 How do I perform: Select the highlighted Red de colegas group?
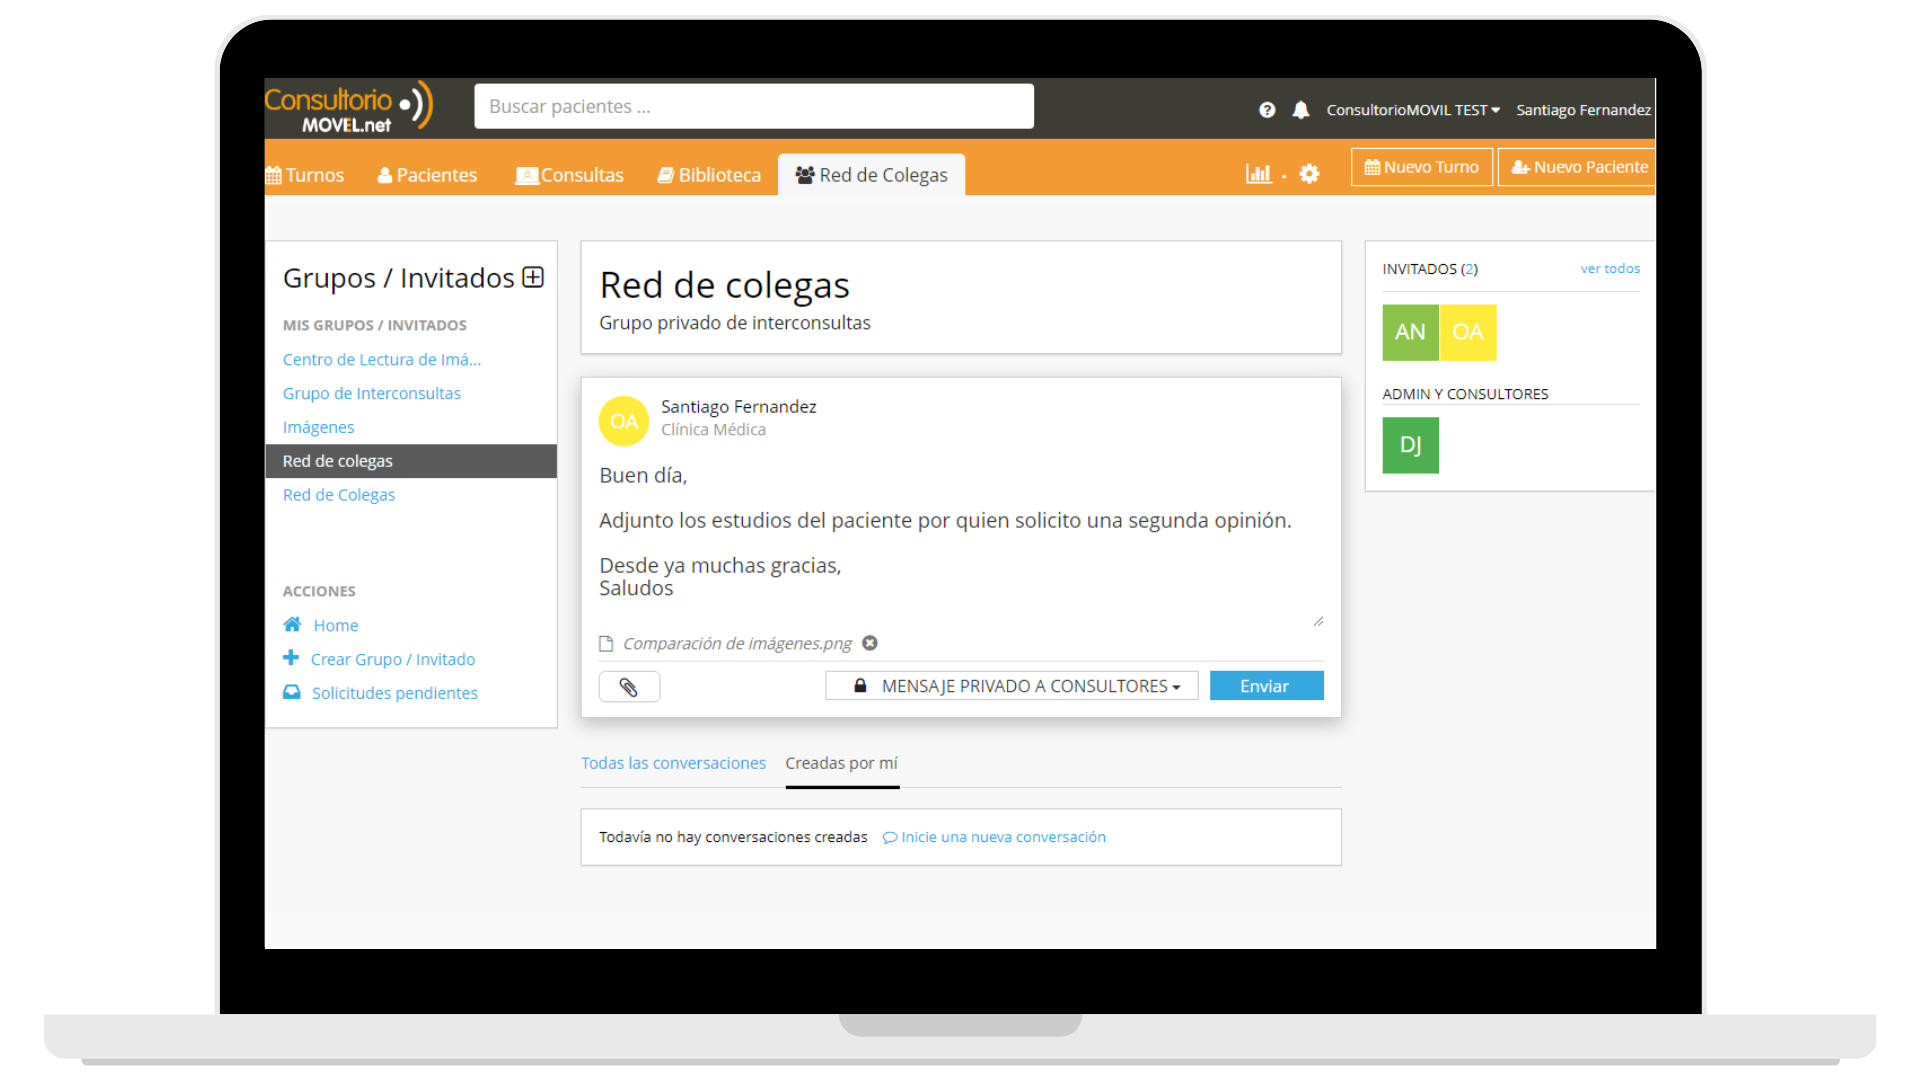(x=411, y=461)
